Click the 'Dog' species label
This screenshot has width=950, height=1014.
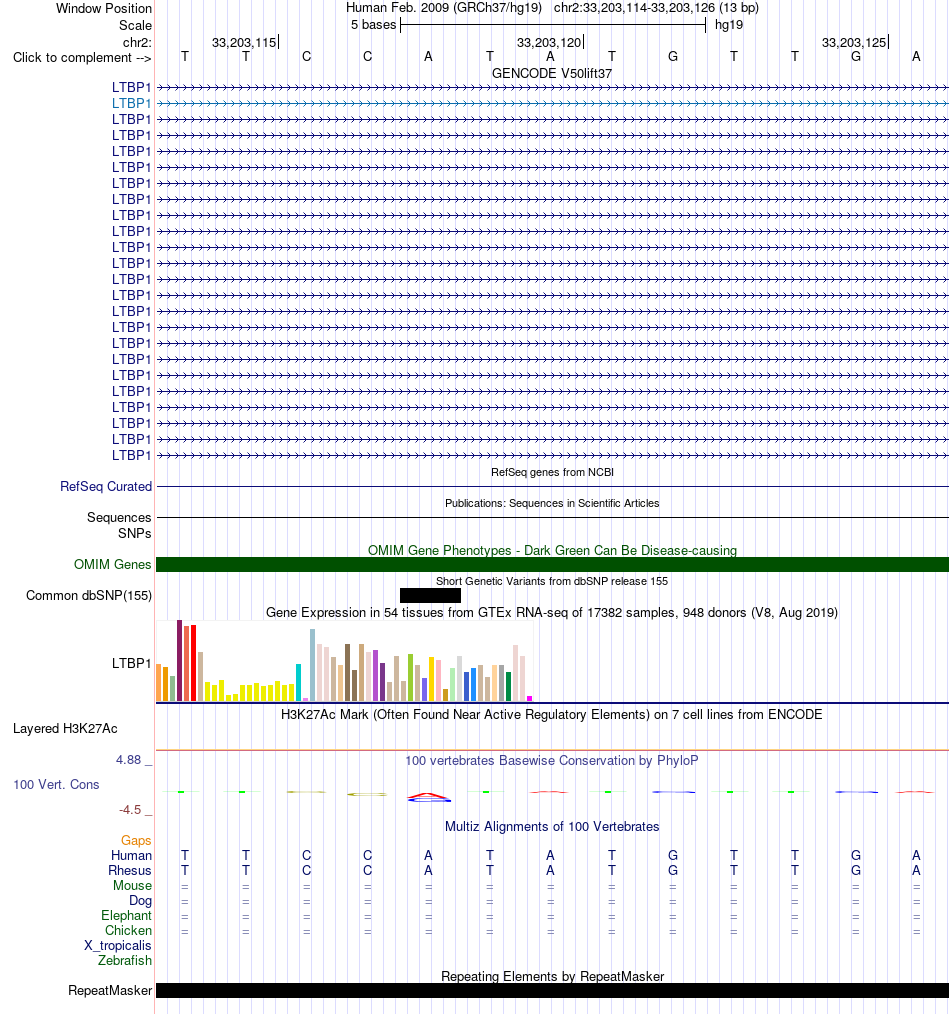point(140,901)
